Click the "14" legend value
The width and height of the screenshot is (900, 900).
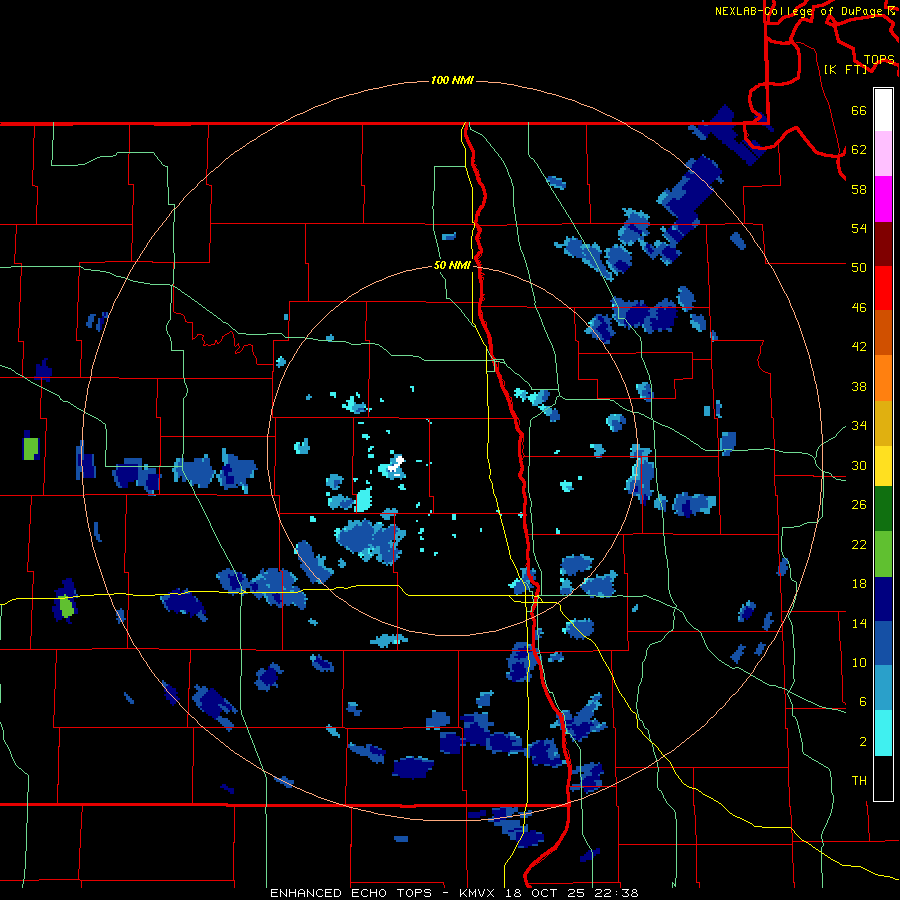coord(859,623)
